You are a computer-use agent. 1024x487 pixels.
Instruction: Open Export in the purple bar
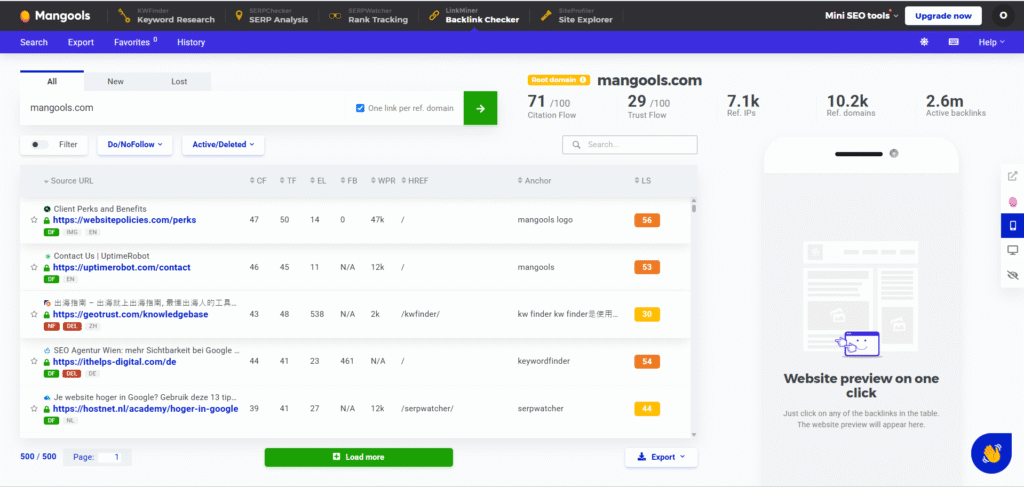pos(81,42)
